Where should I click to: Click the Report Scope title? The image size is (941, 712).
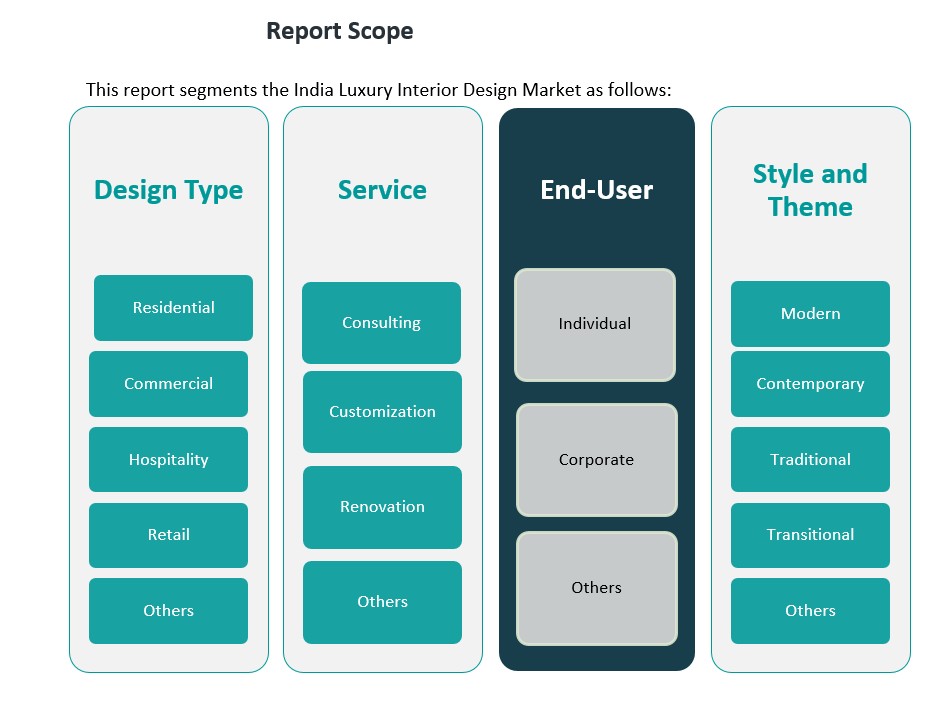(x=339, y=31)
